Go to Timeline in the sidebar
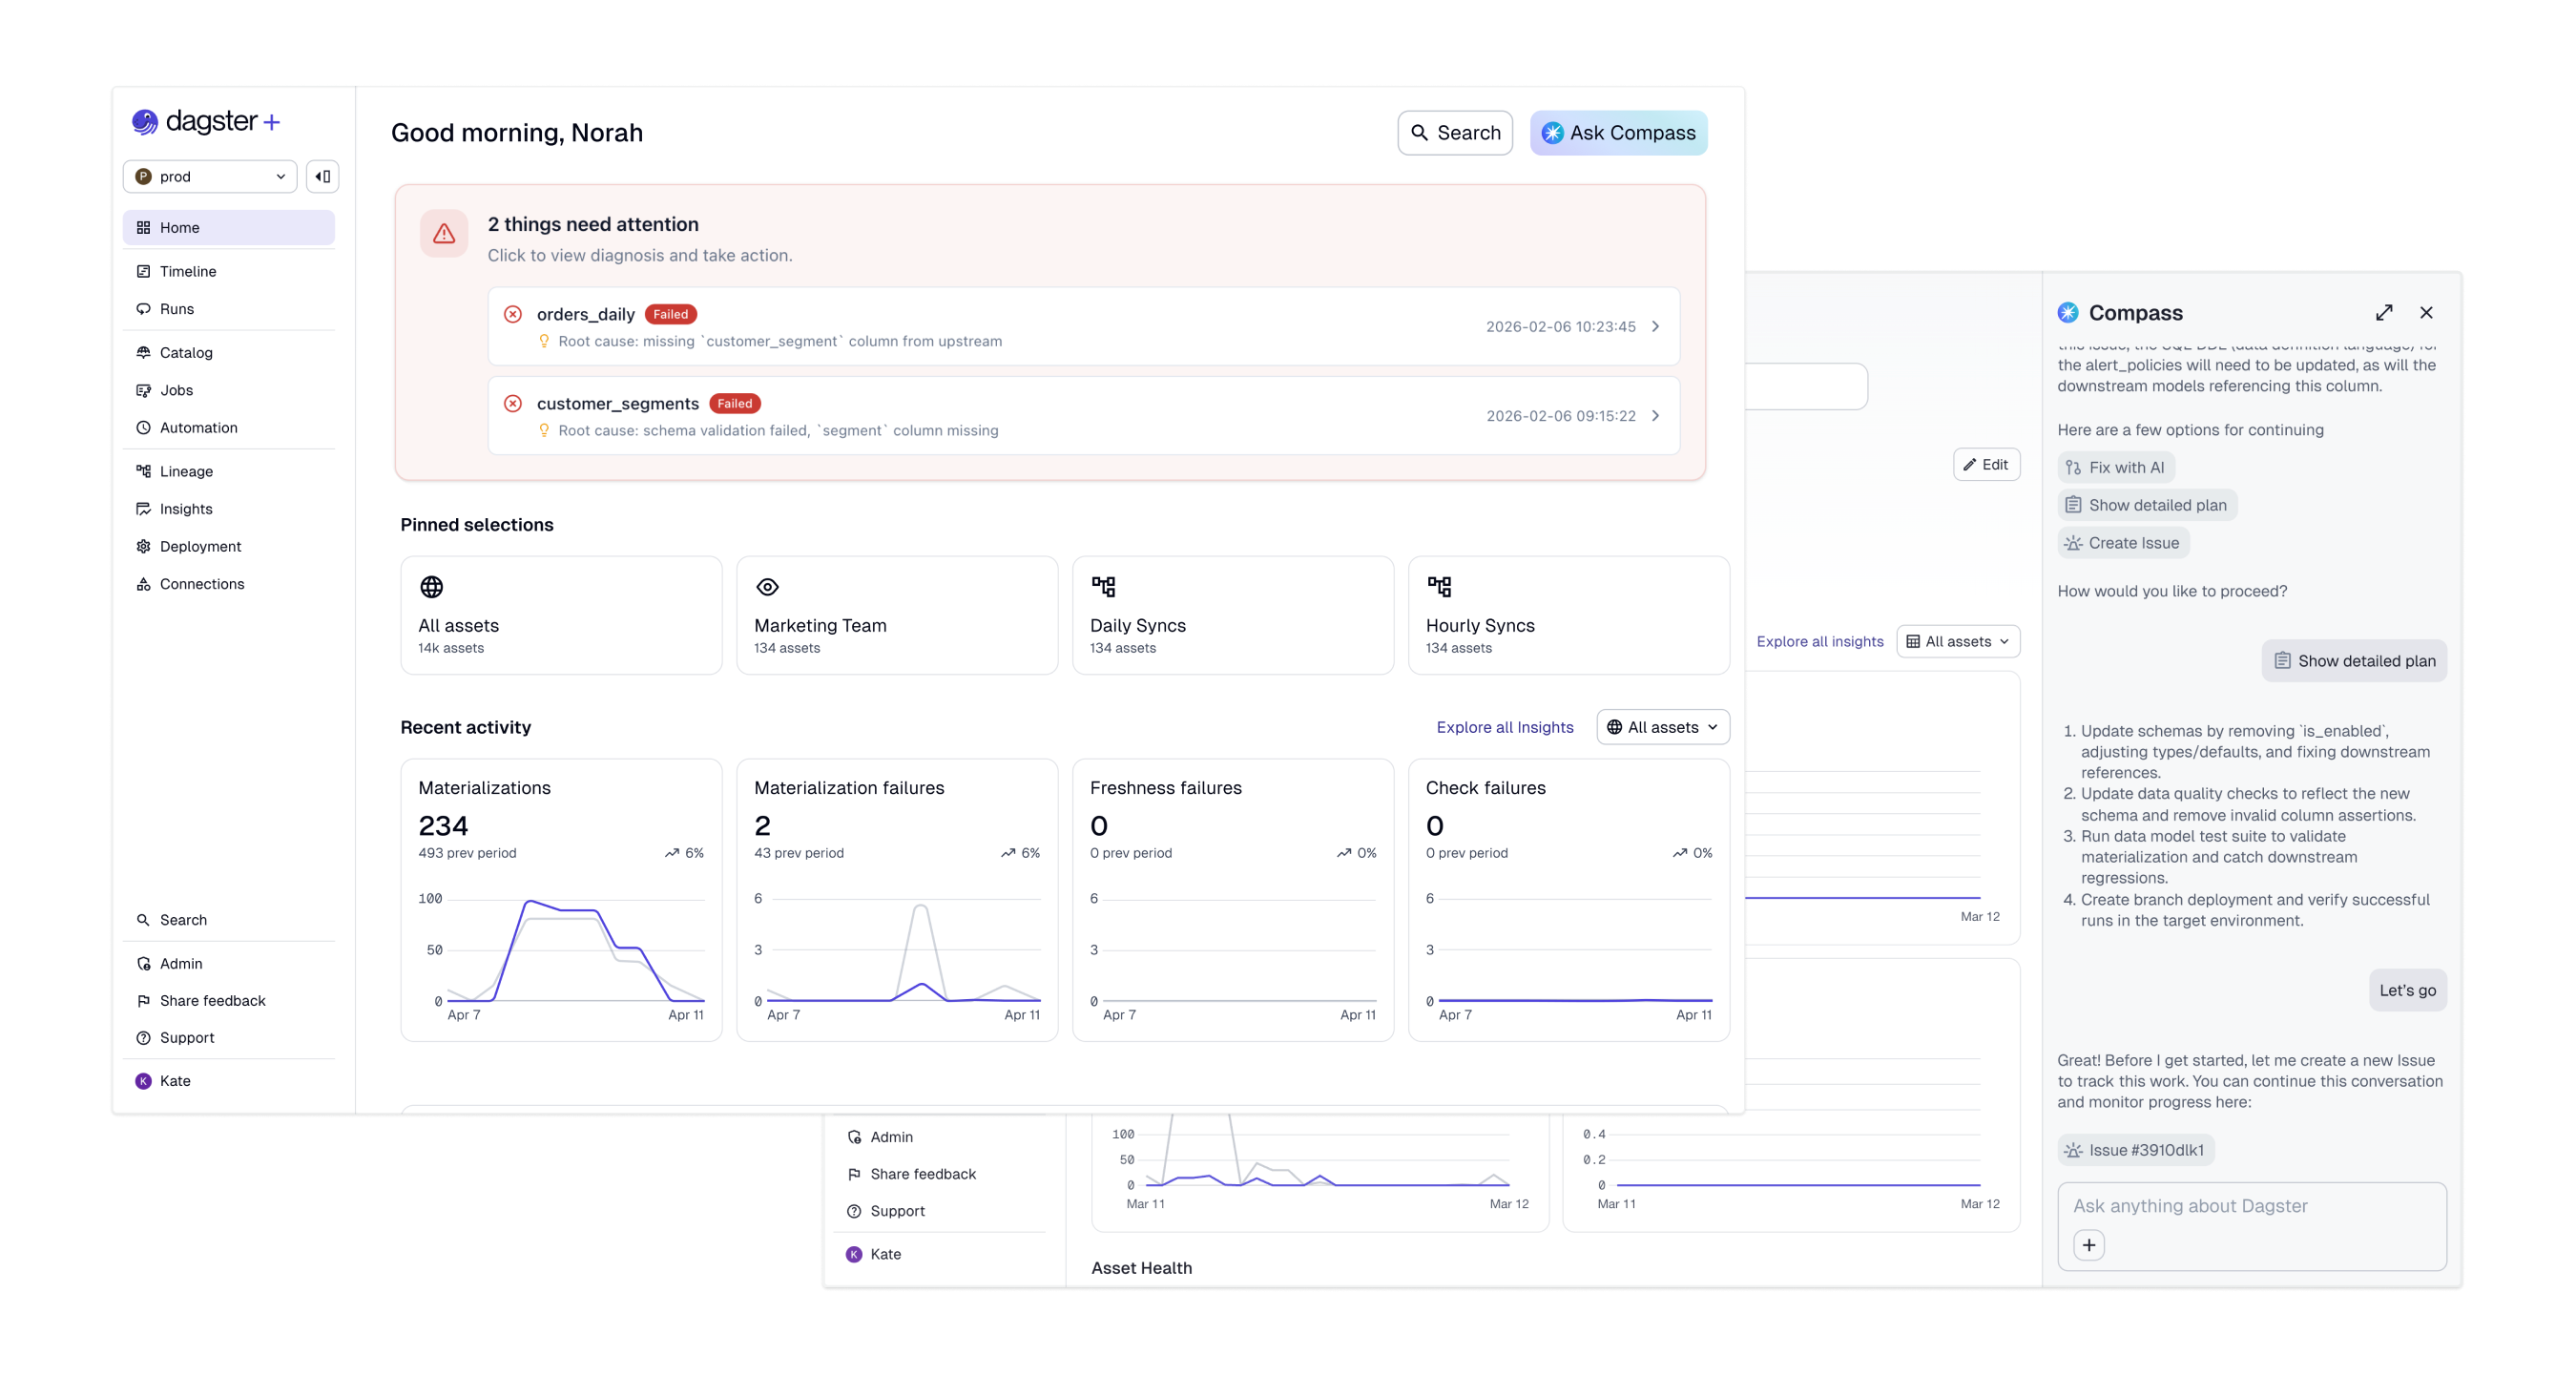 pos(188,272)
